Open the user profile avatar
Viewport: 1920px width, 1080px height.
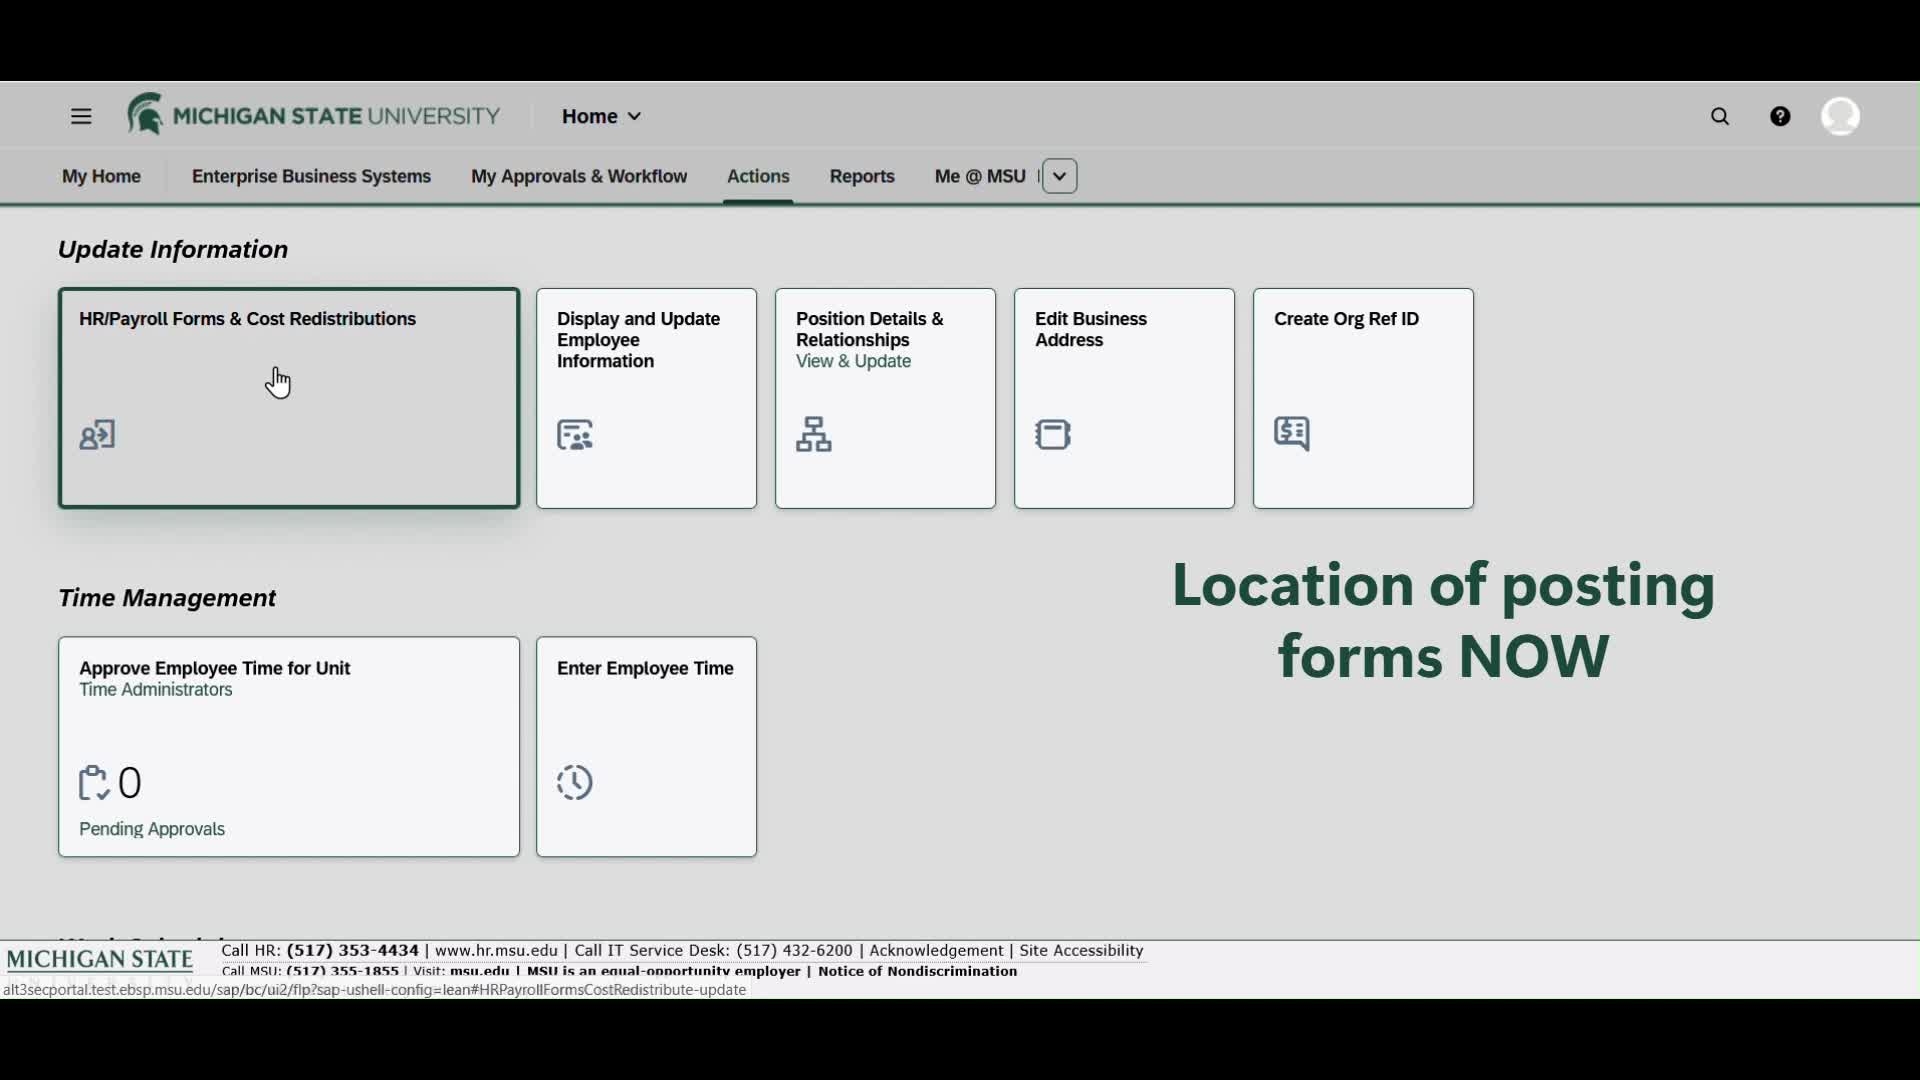coord(1840,117)
